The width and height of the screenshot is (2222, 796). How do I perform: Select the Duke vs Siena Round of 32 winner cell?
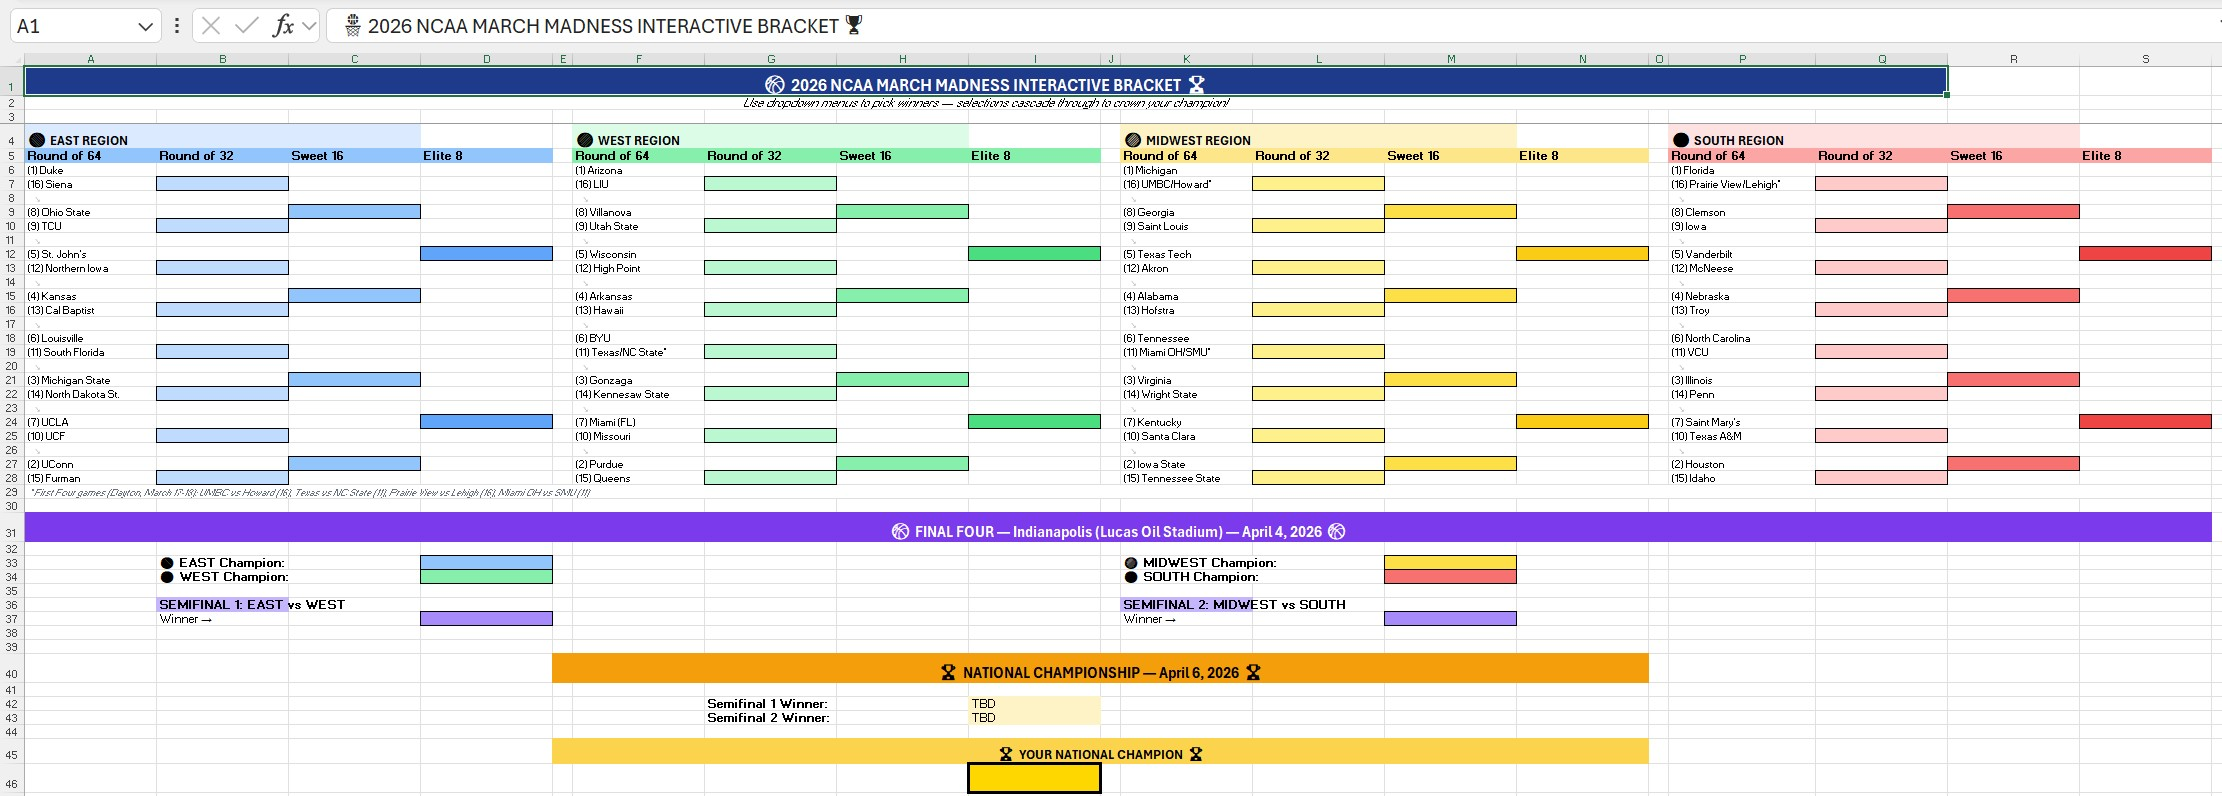coord(222,184)
